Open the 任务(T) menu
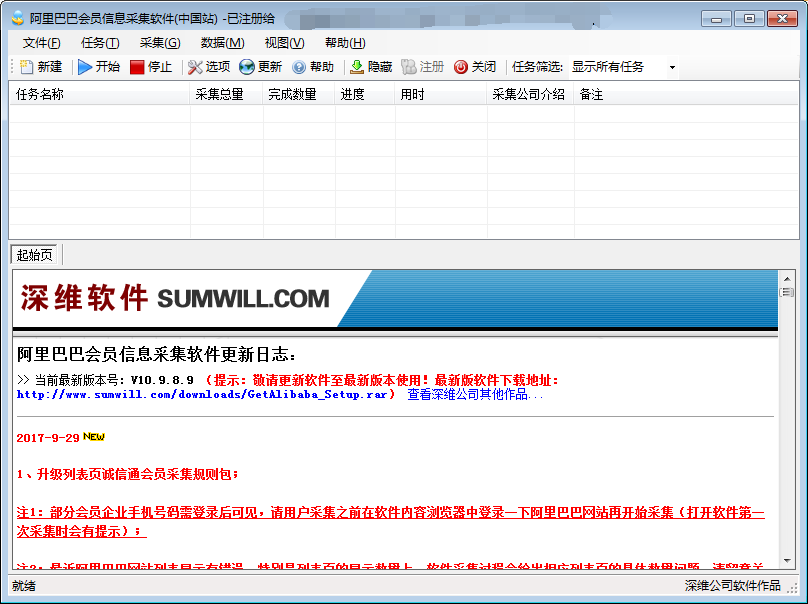Viewport: 808px width, 604px height. coord(100,43)
